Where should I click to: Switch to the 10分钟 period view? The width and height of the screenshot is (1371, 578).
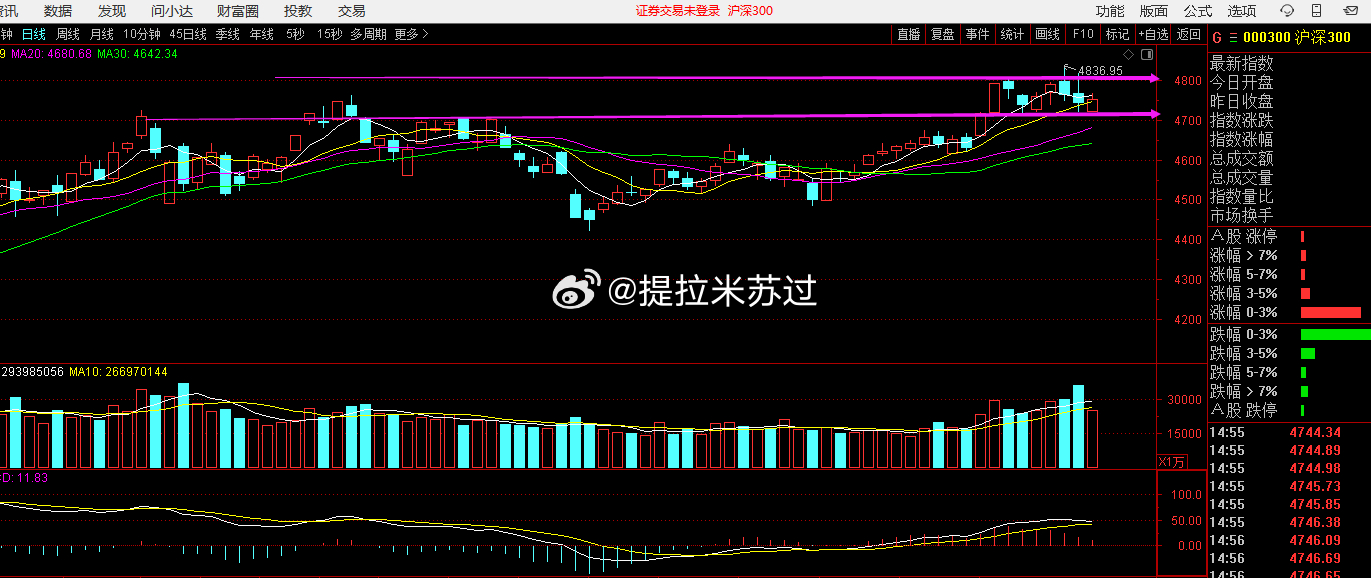[x=140, y=33]
